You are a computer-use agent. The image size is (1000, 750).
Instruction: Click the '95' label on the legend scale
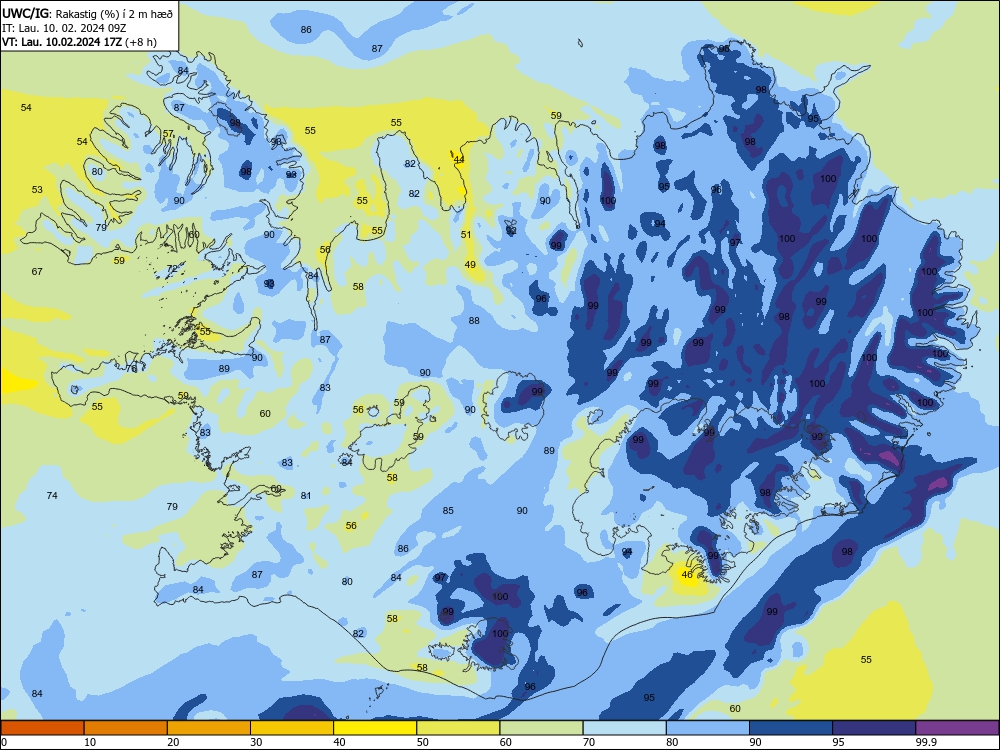[x=839, y=742]
